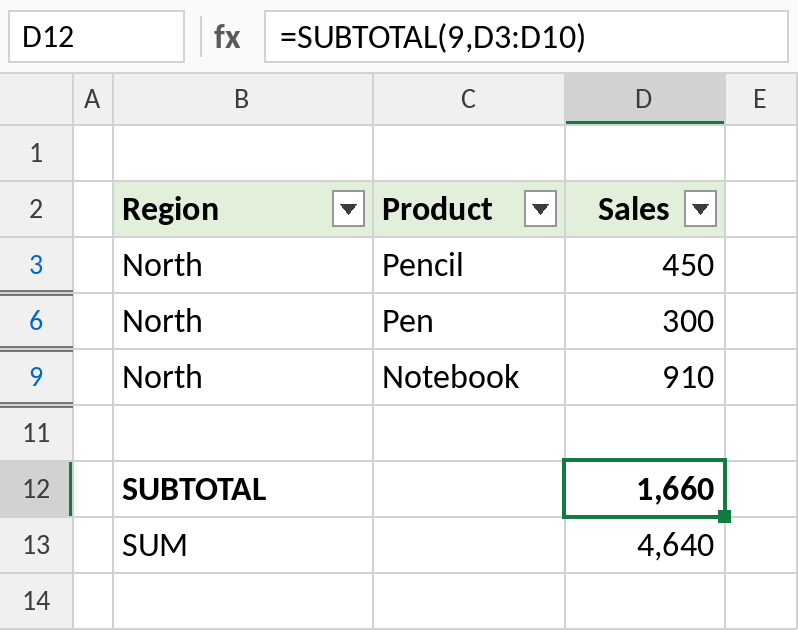Click the Product header cell text
This screenshot has width=798, height=630.
coord(437,209)
